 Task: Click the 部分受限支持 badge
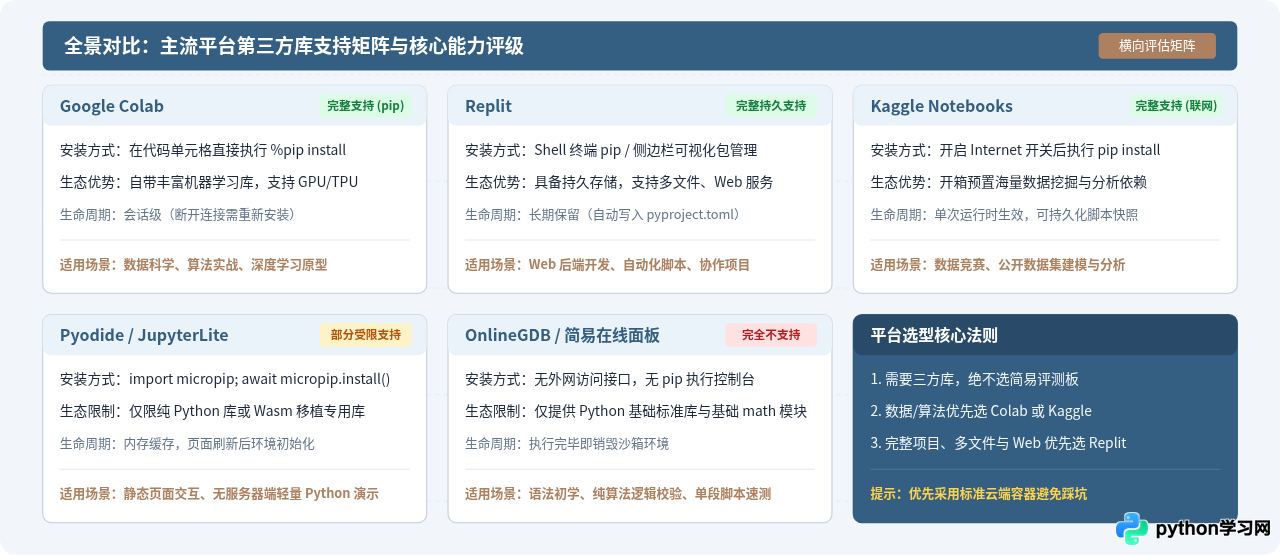pyautogui.click(x=366, y=335)
